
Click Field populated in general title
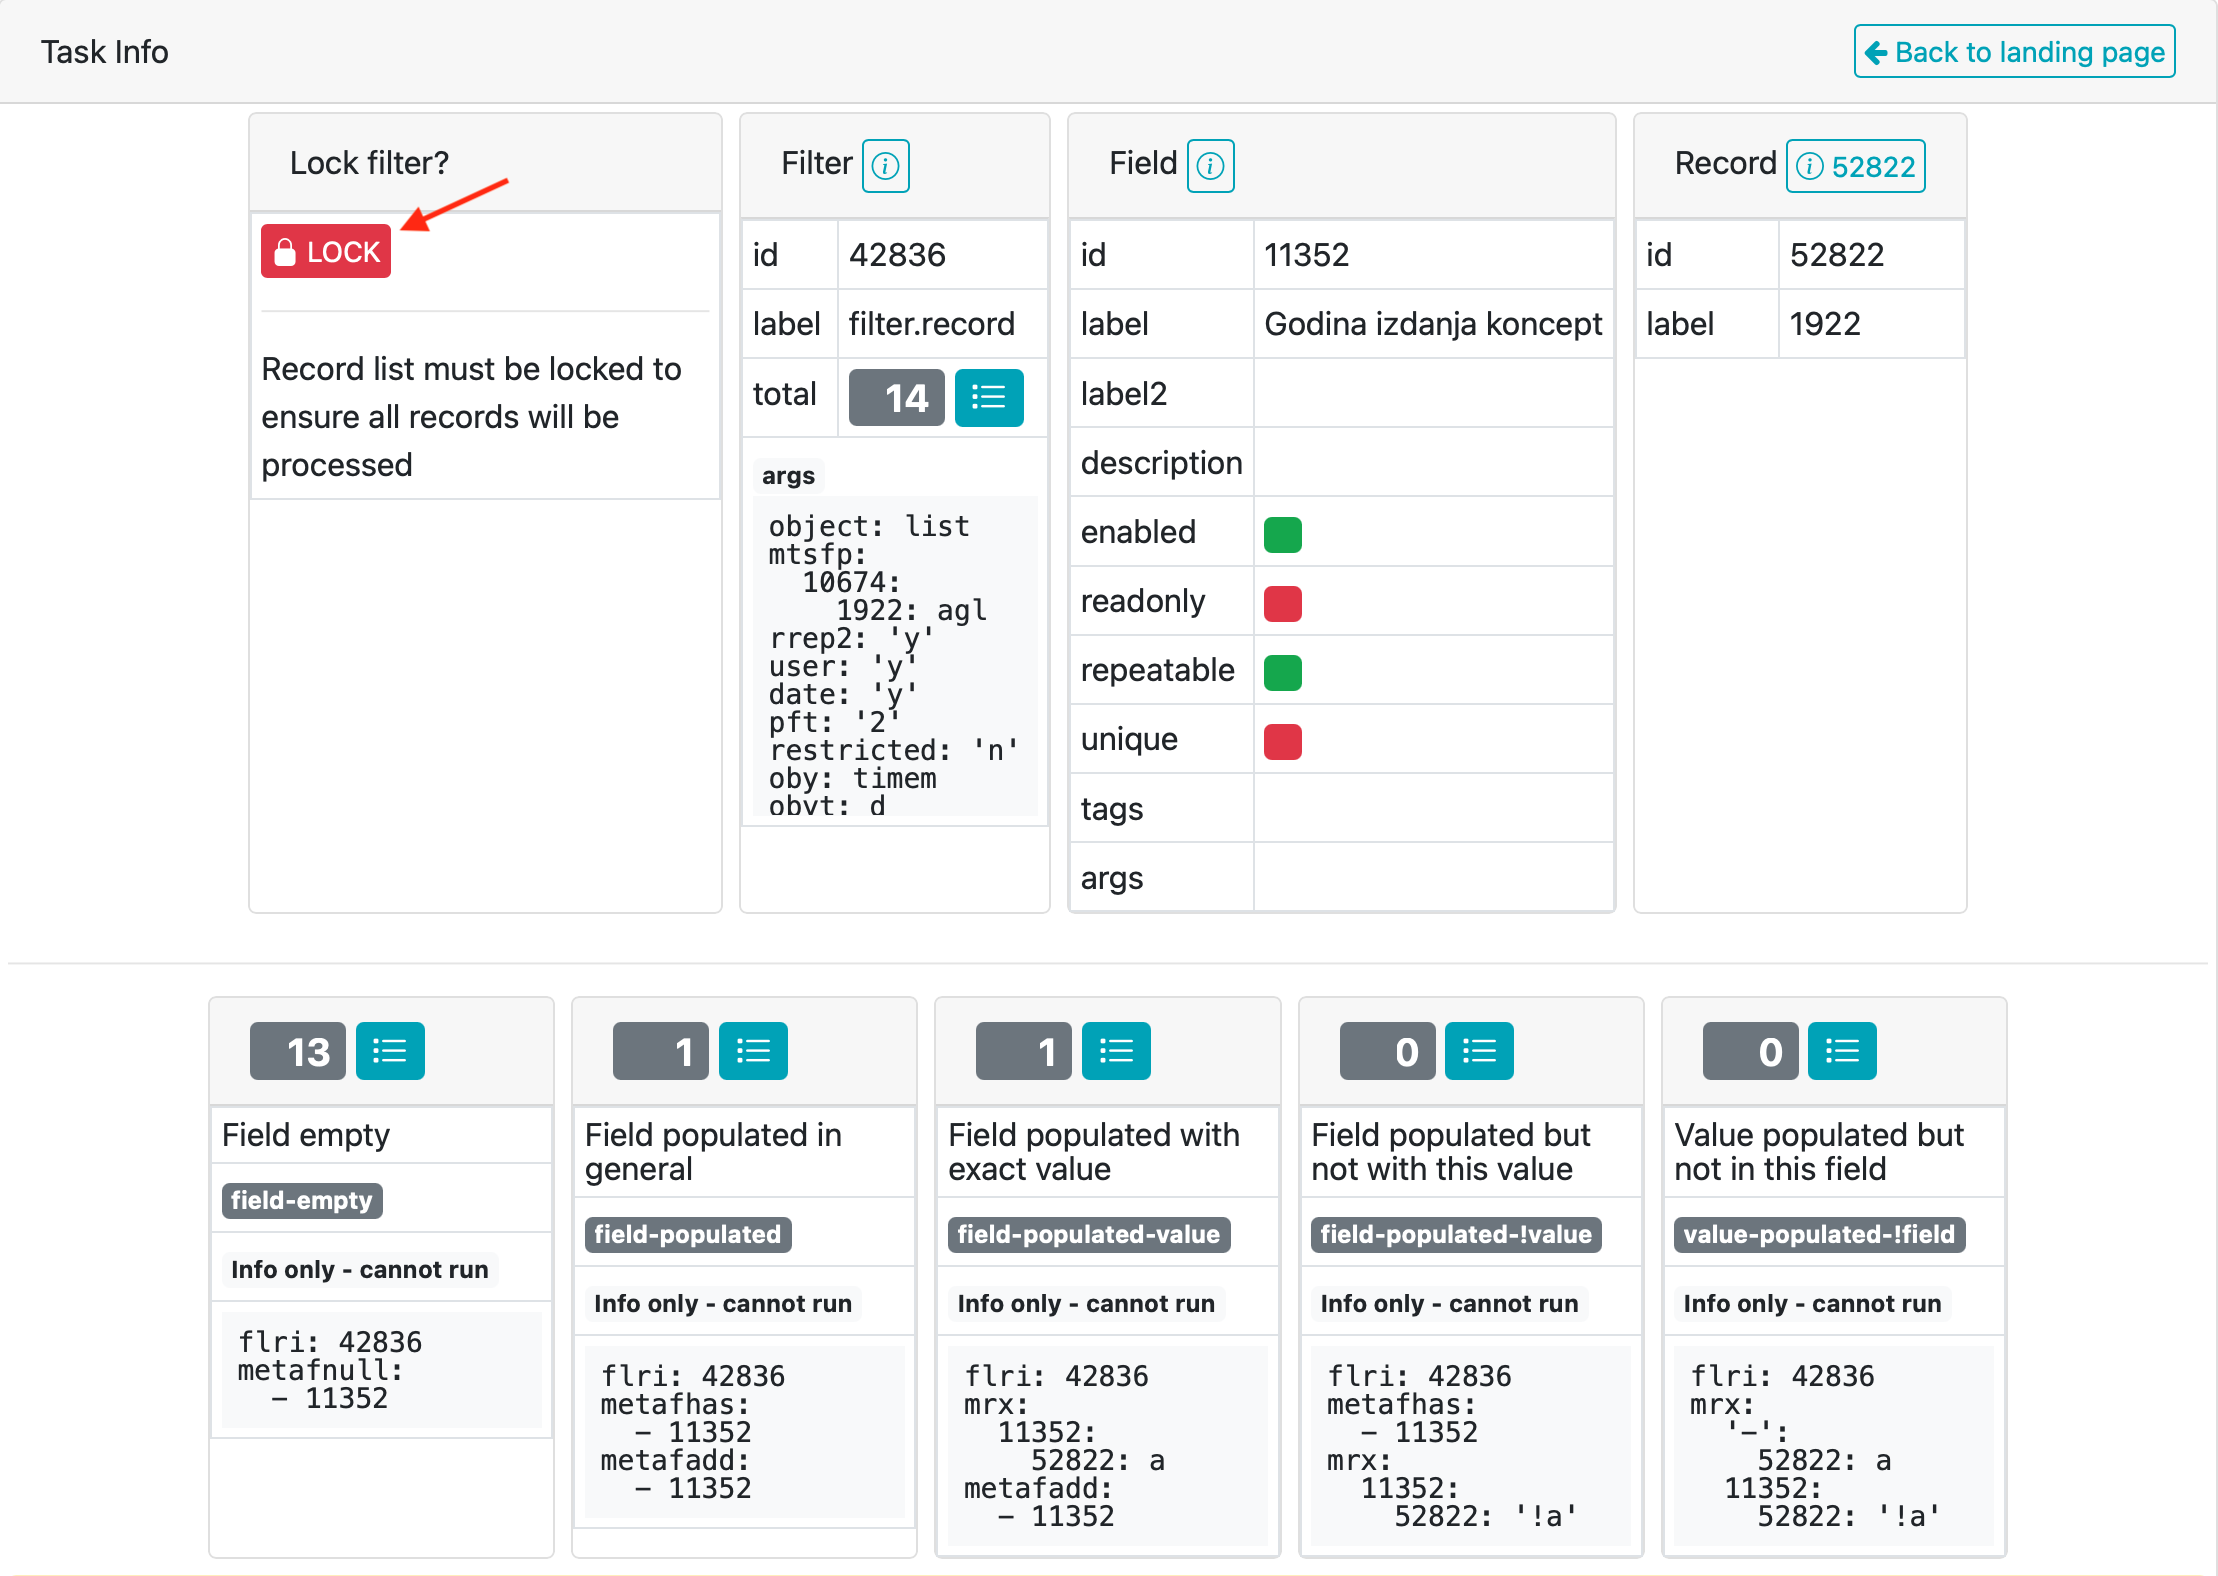click(x=713, y=1152)
